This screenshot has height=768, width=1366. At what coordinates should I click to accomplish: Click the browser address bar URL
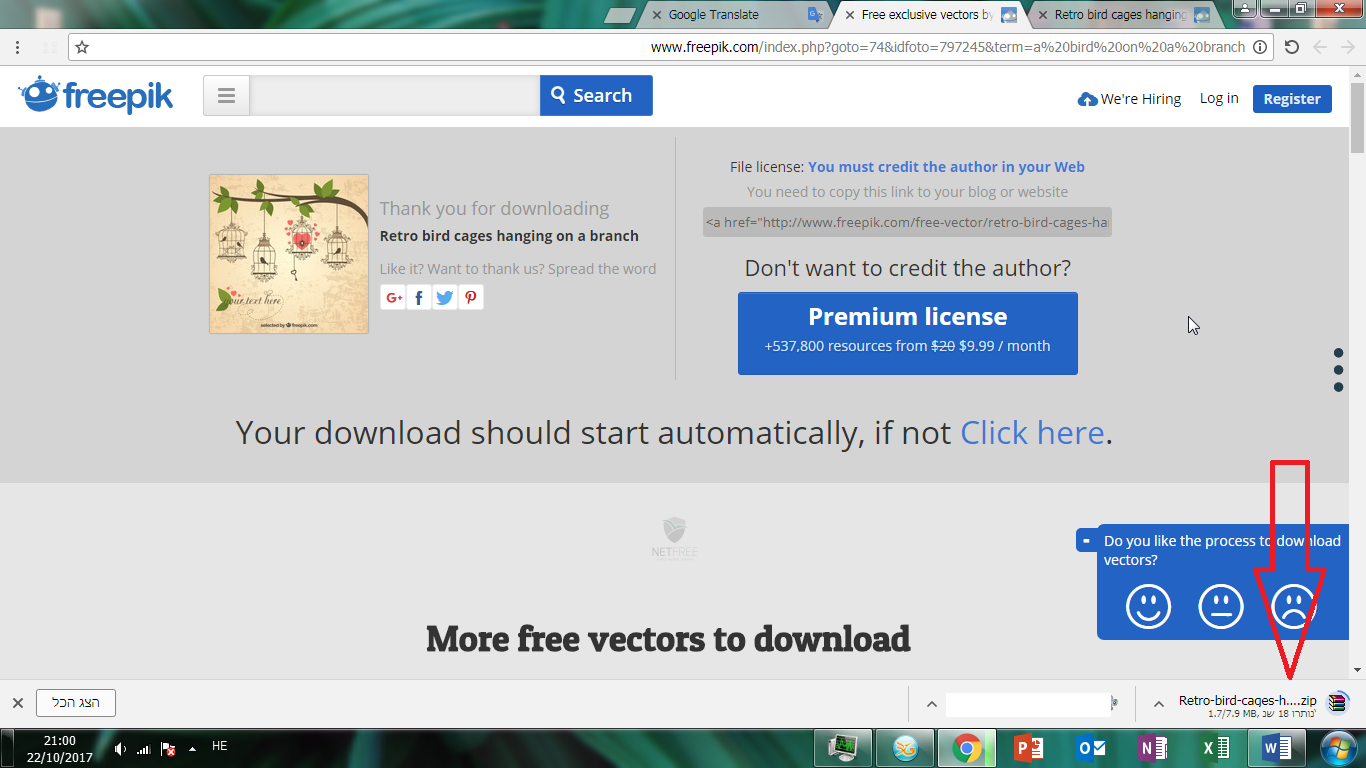click(948, 47)
